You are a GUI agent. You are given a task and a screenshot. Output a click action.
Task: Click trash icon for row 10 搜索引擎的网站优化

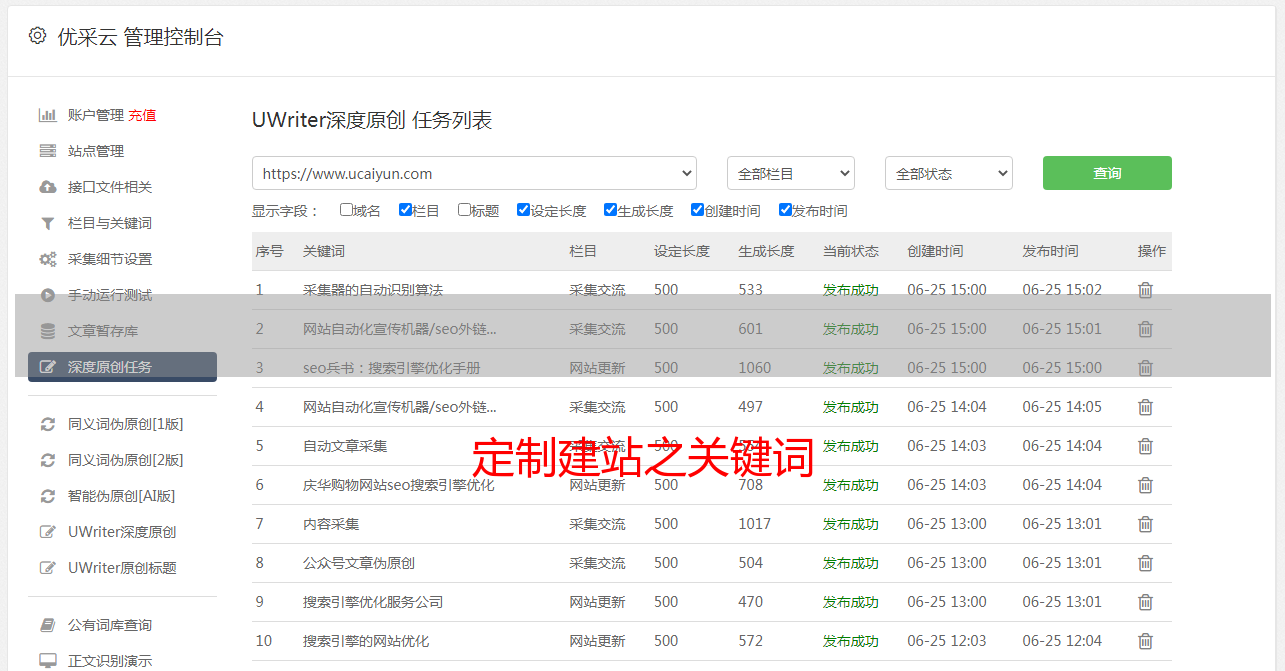click(1145, 641)
